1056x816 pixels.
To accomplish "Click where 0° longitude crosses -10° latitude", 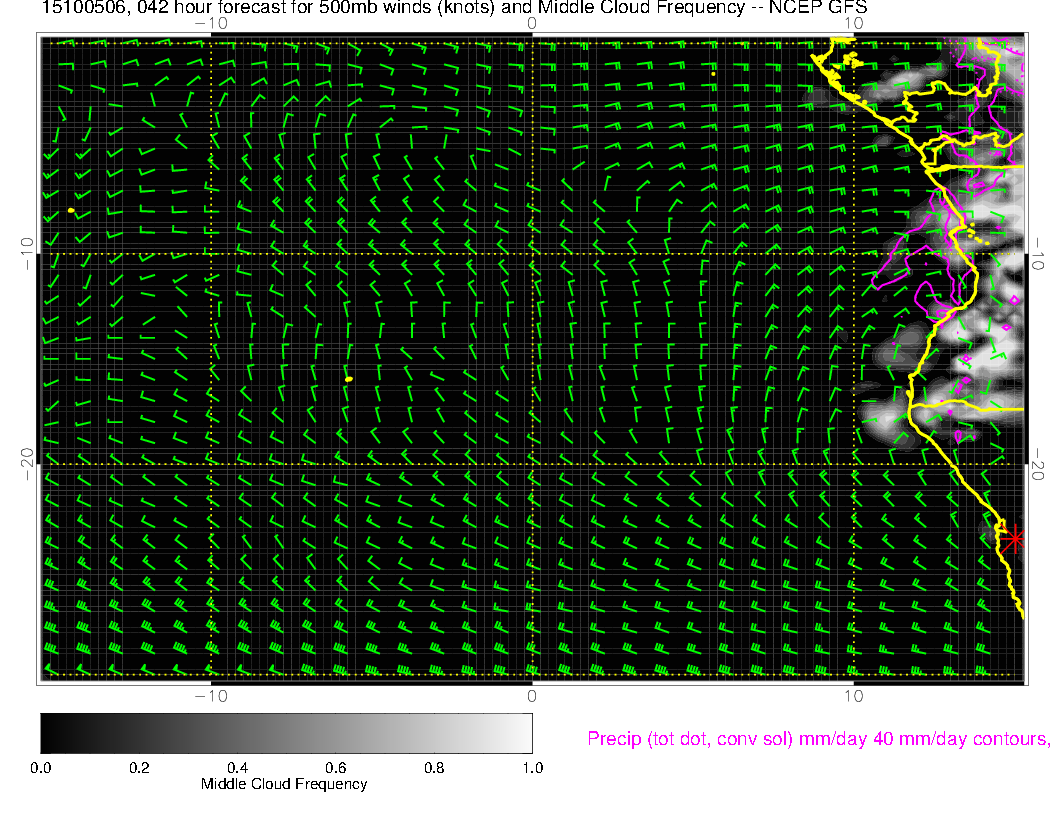I will click(x=532, y=253).
